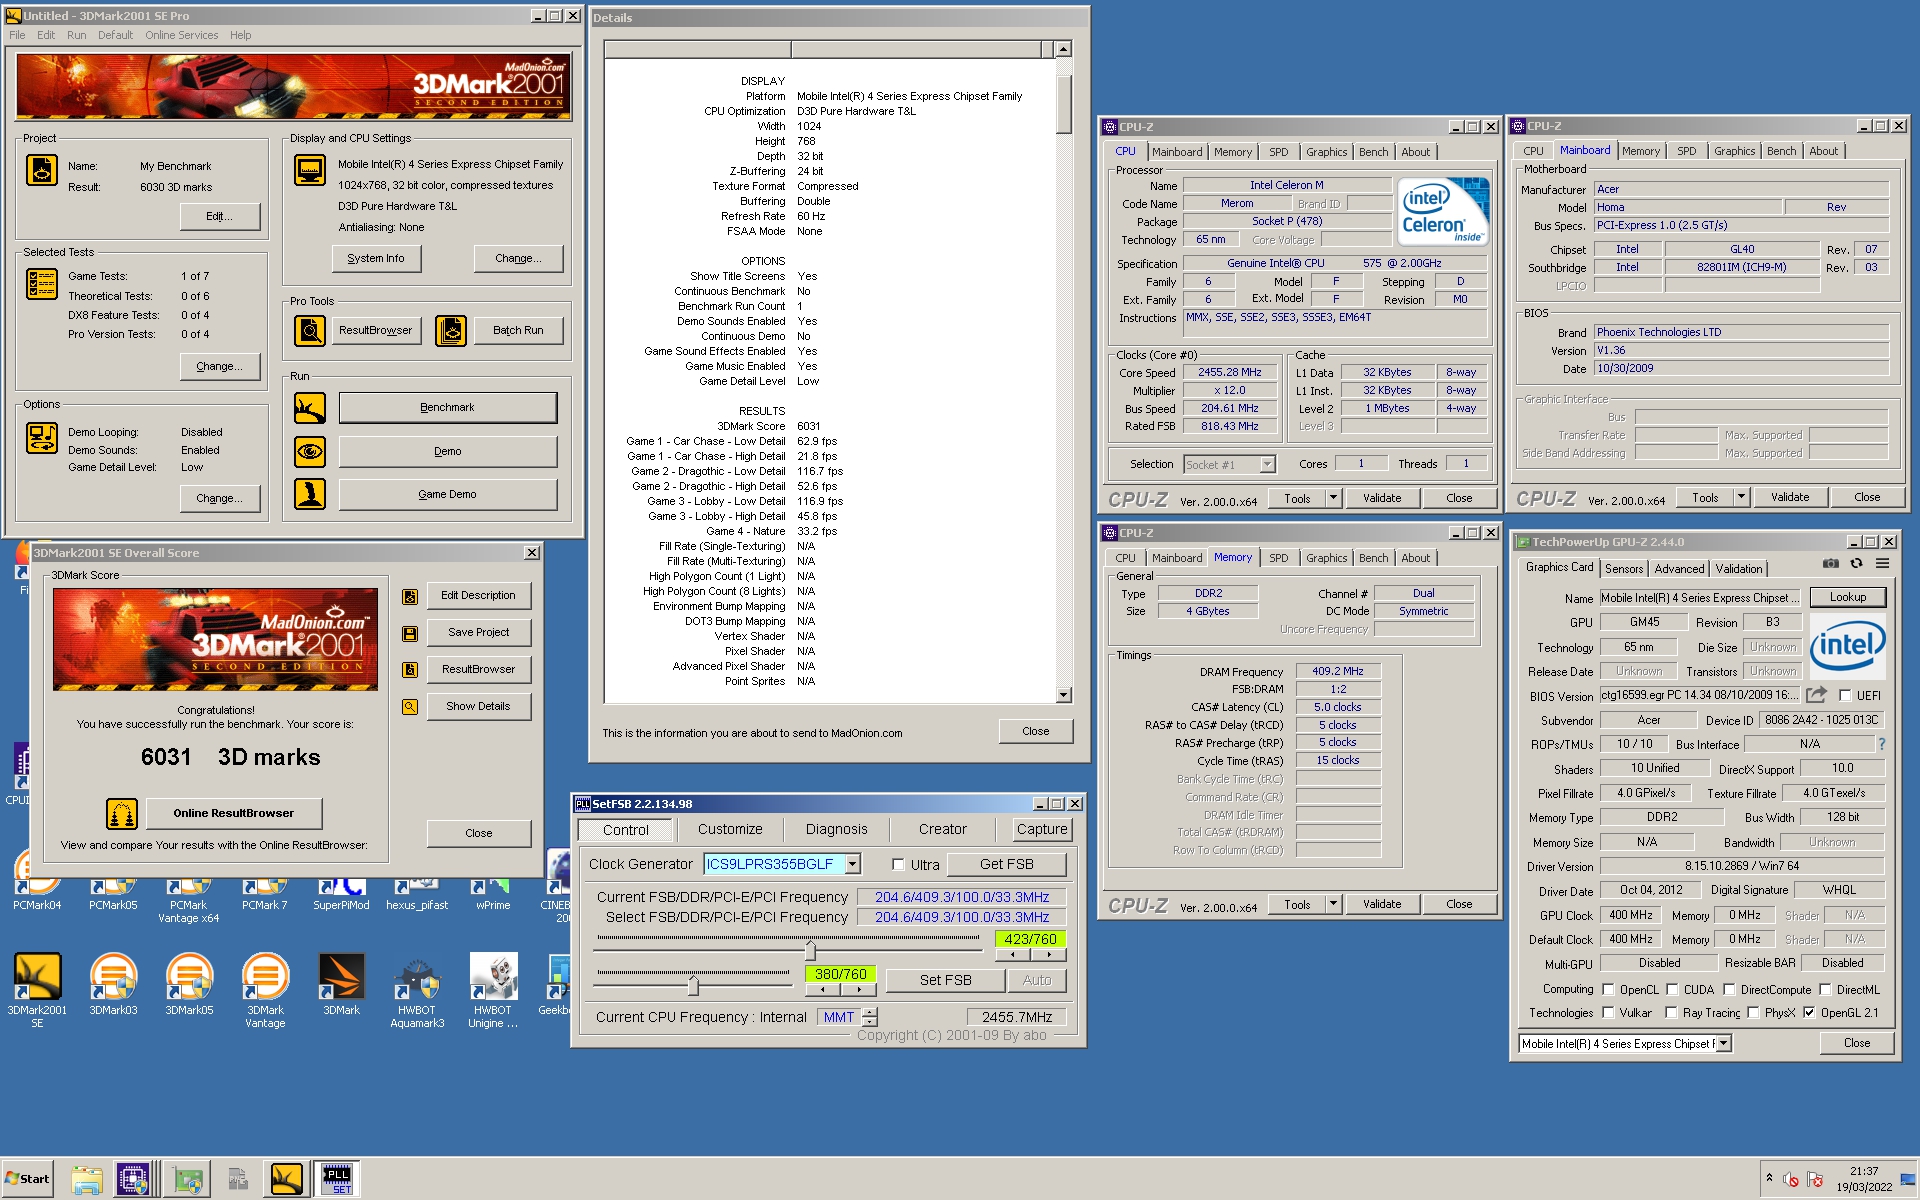Click the Lookup button in GPU-Z
The image size is (1920, 1200).
[1847, 597]
